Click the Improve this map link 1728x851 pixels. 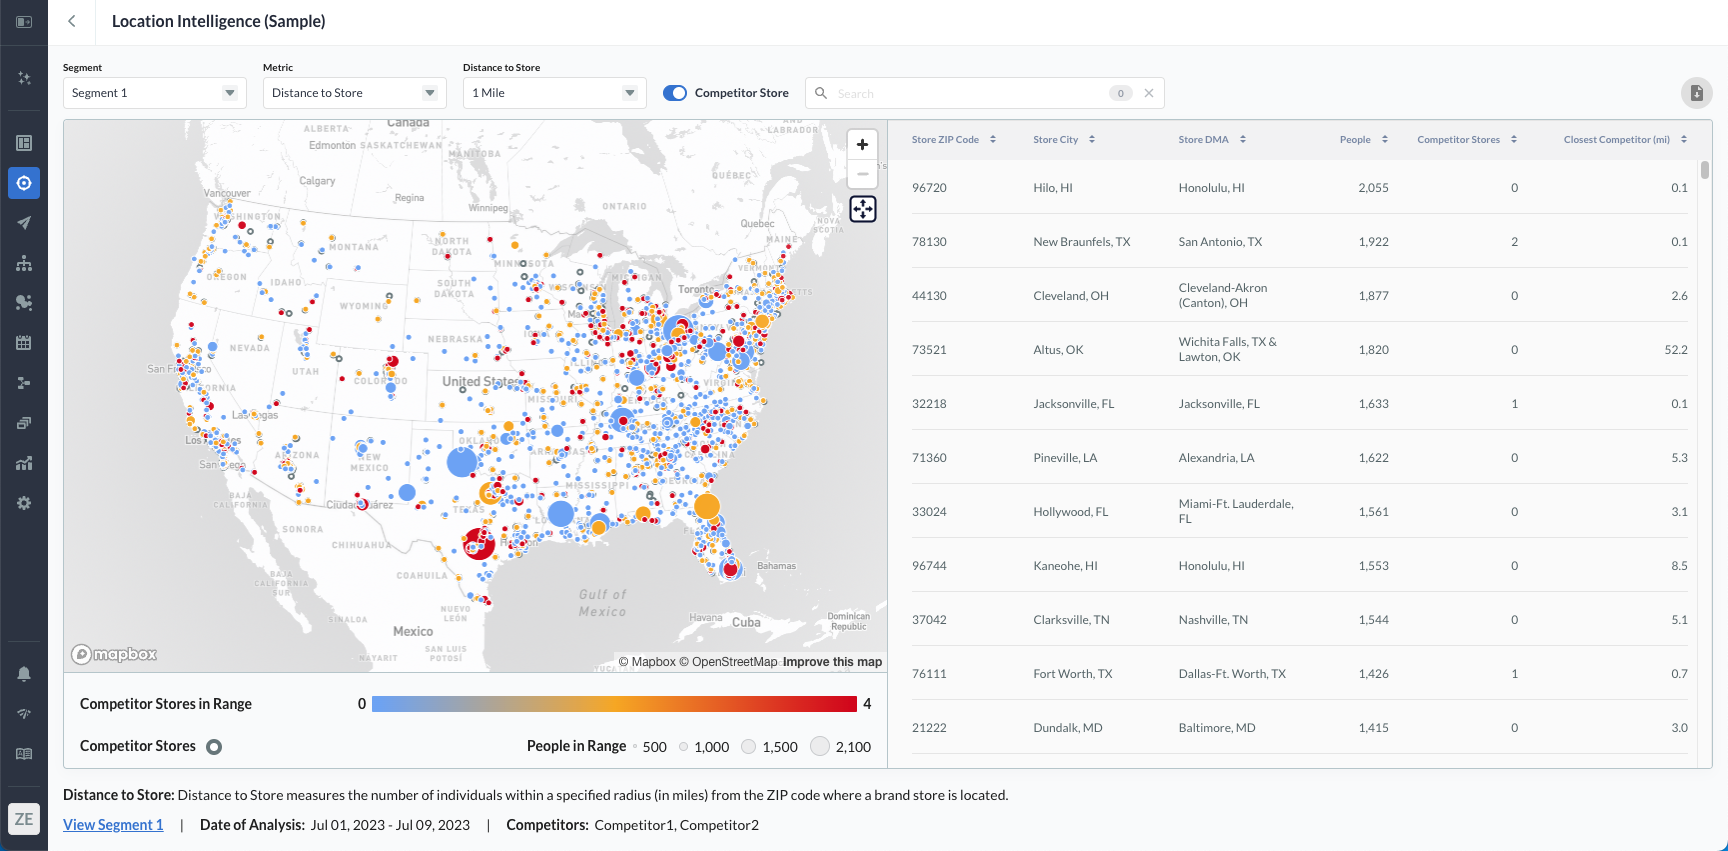click(x=832, y=662)
